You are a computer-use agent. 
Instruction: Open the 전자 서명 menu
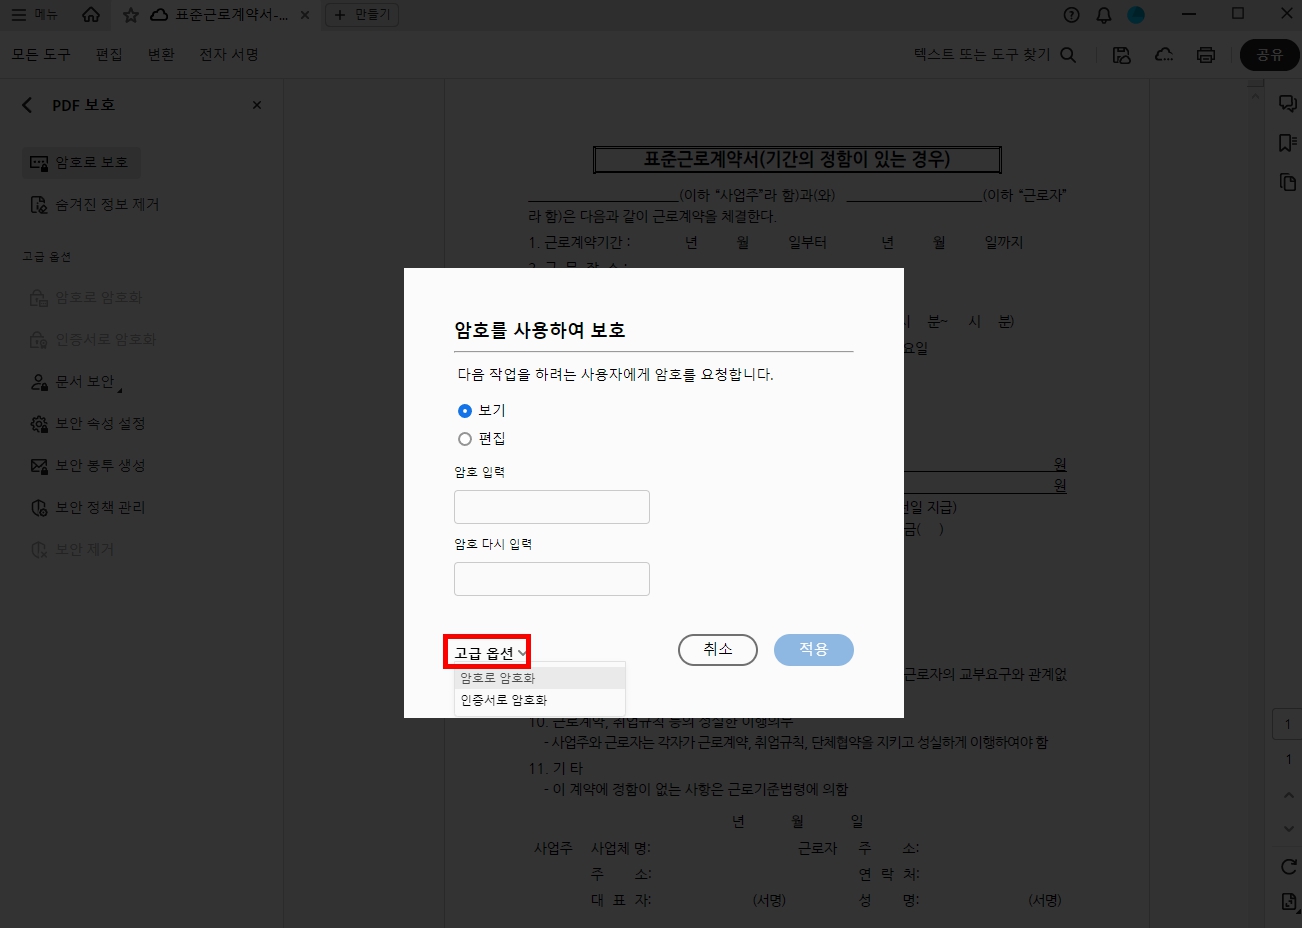[x=229, y=55]
